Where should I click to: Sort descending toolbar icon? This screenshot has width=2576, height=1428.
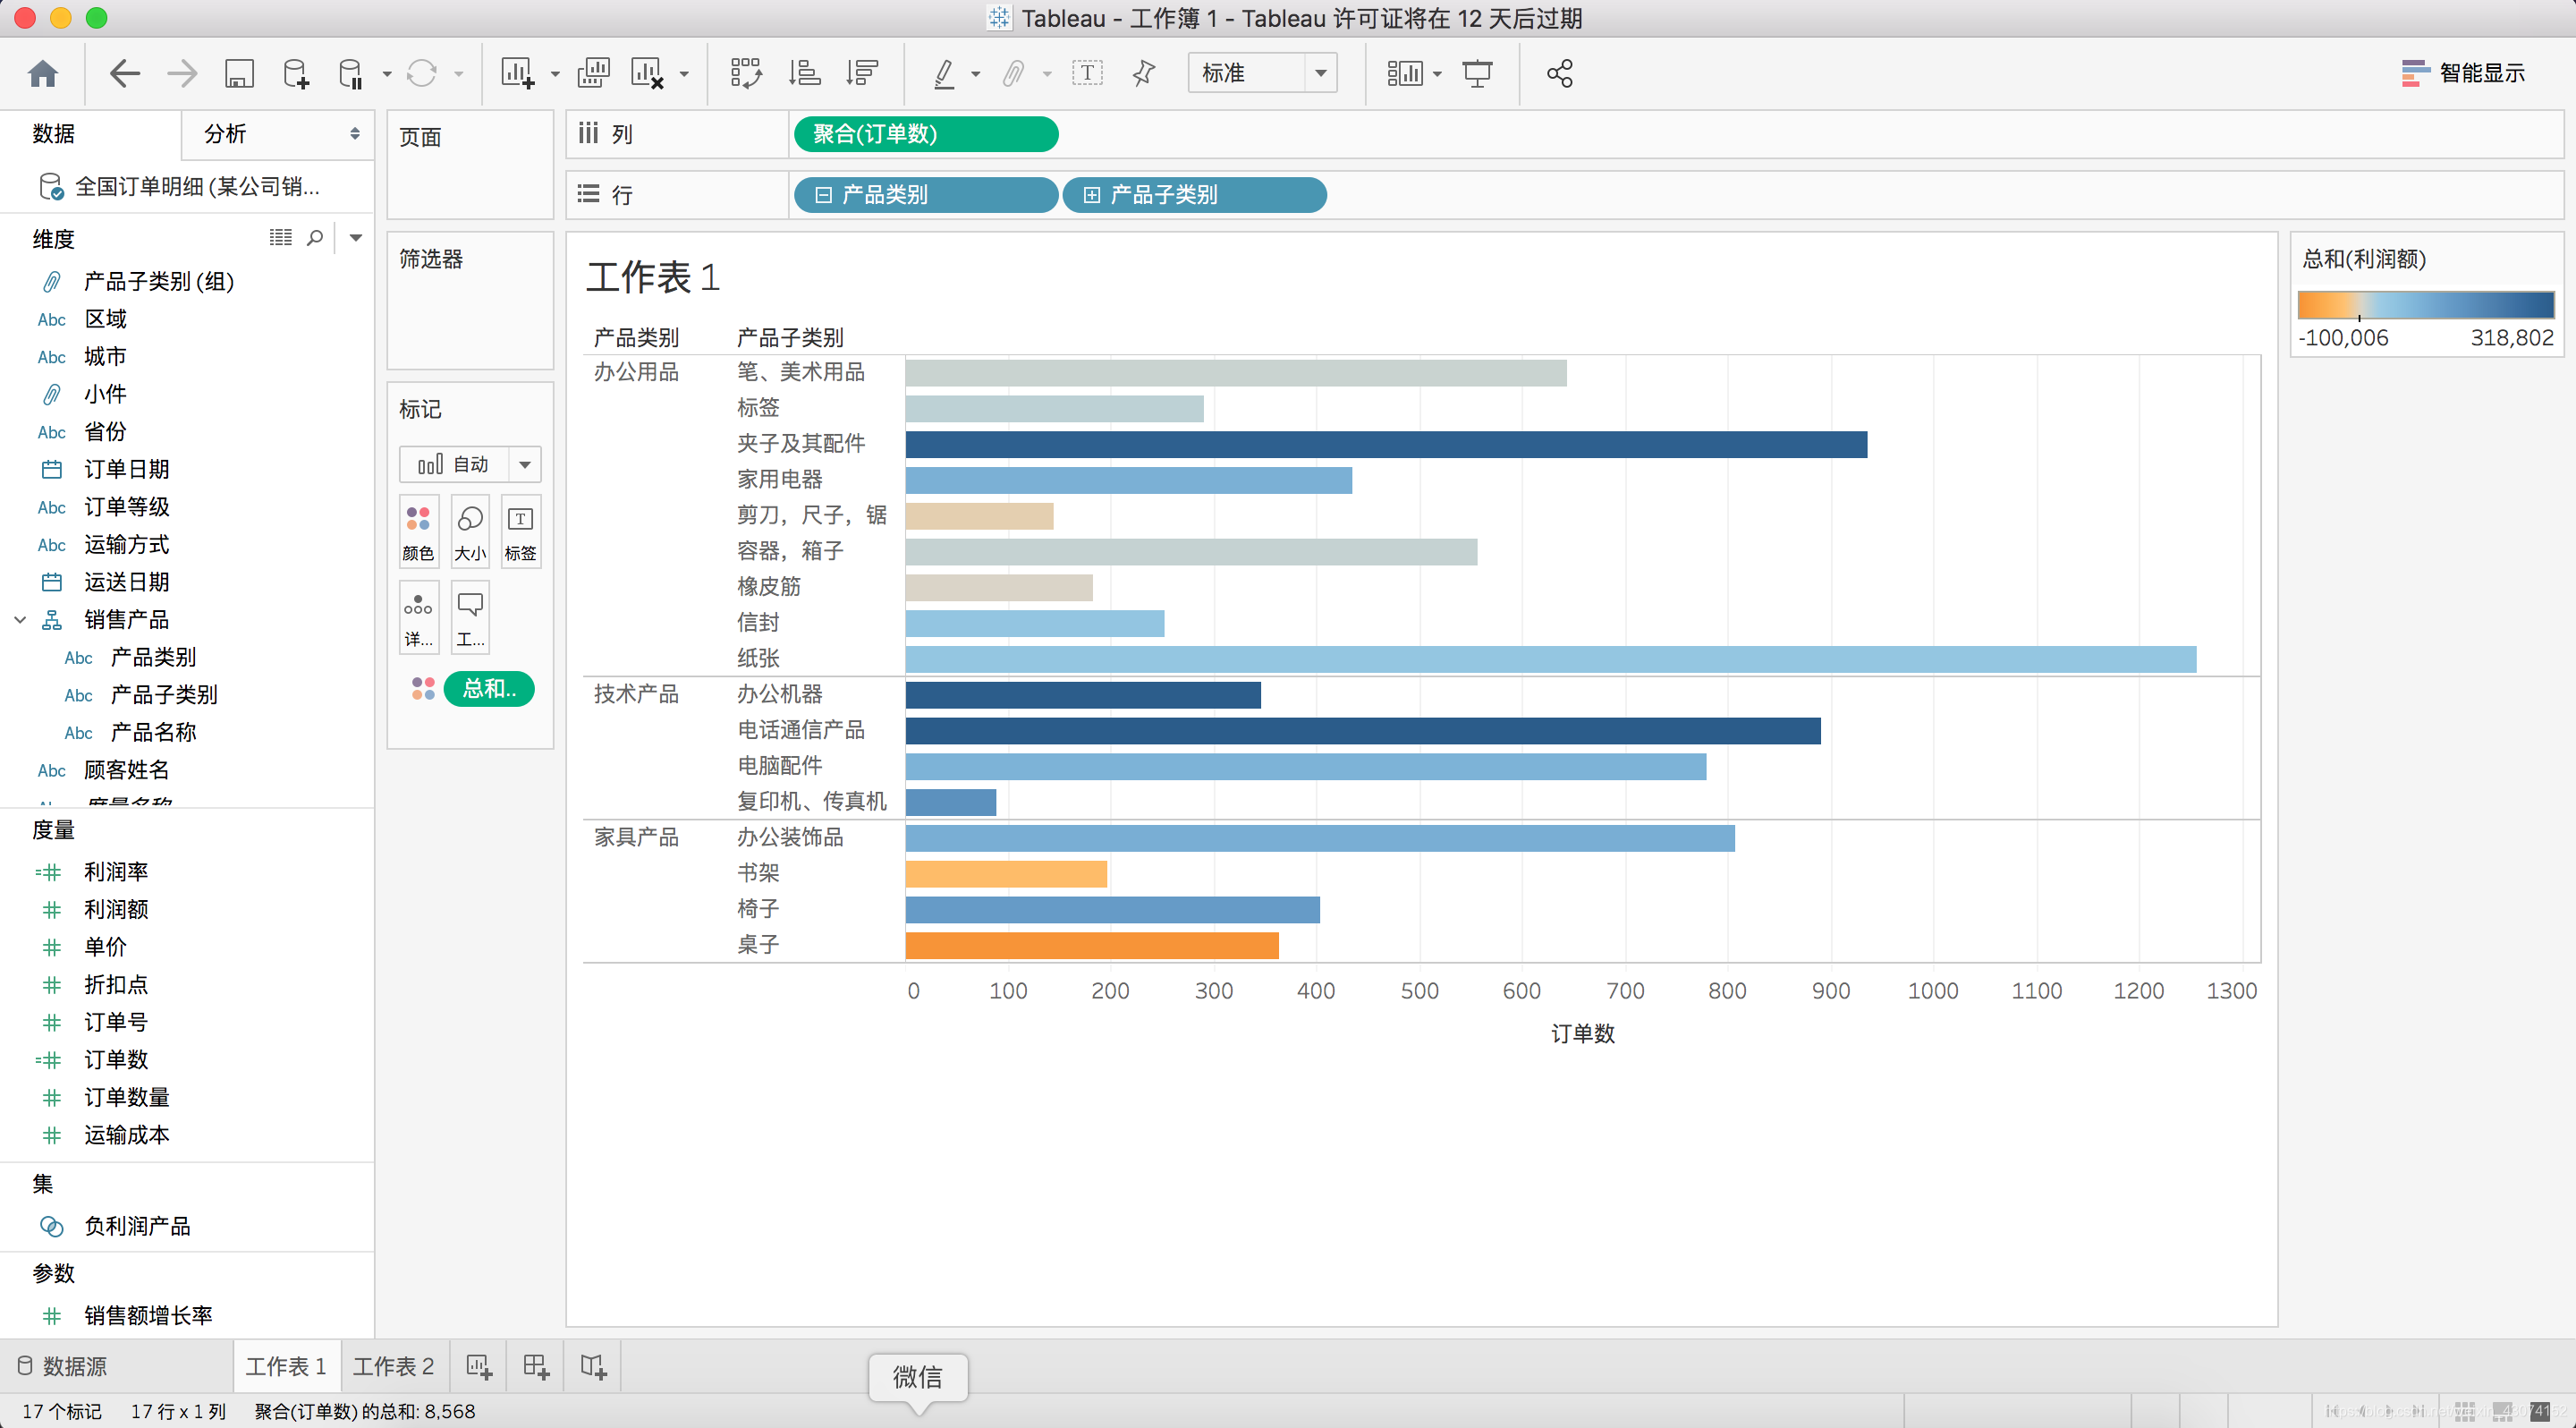pos(861,73)
